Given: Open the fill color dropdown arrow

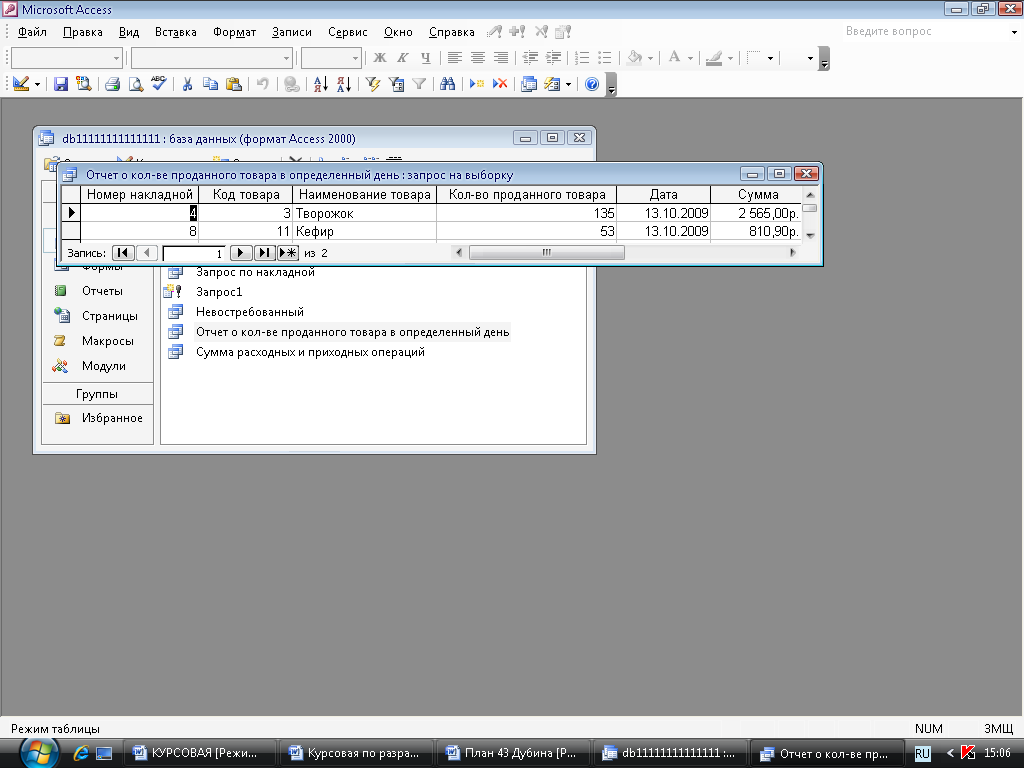Looking at the screenshot, I should [650, 58].
